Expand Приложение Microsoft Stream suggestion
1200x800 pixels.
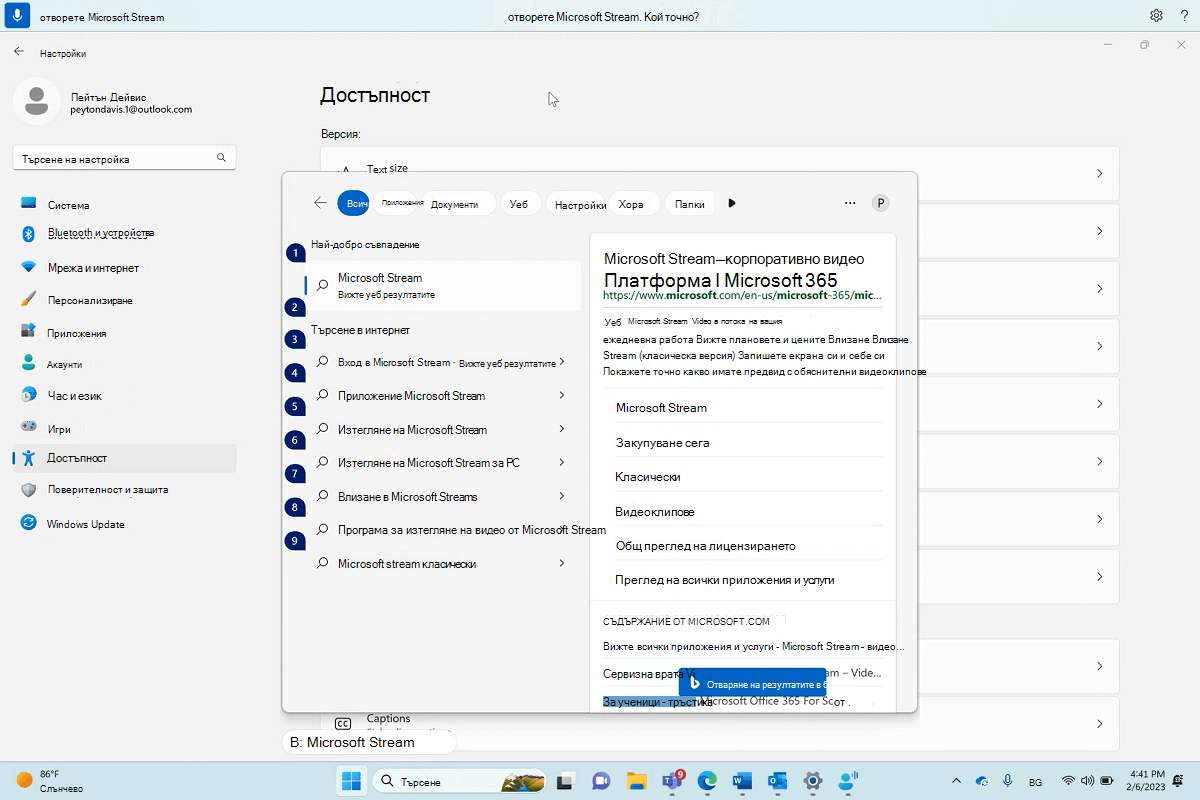[x=563, y=396]
